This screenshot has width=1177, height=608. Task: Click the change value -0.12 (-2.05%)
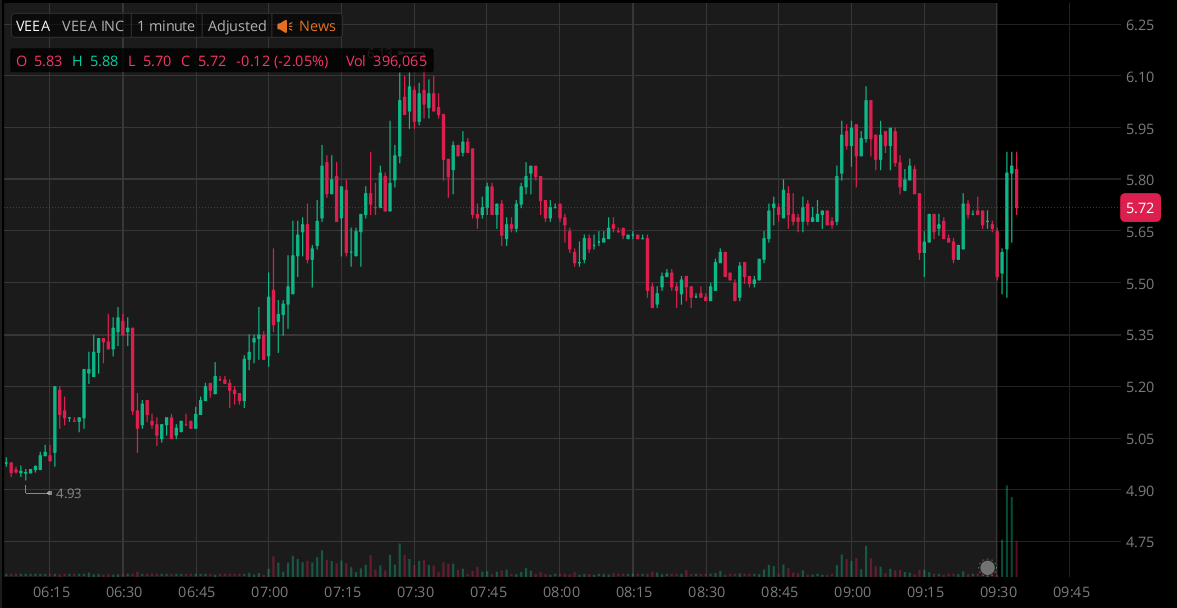point(281,62)
